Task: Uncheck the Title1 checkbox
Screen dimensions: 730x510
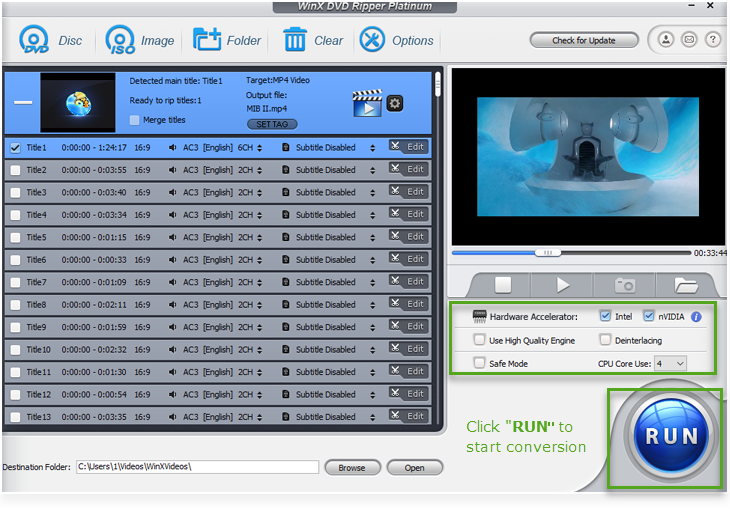Action: pyautogui.click(x=15, y=148)
